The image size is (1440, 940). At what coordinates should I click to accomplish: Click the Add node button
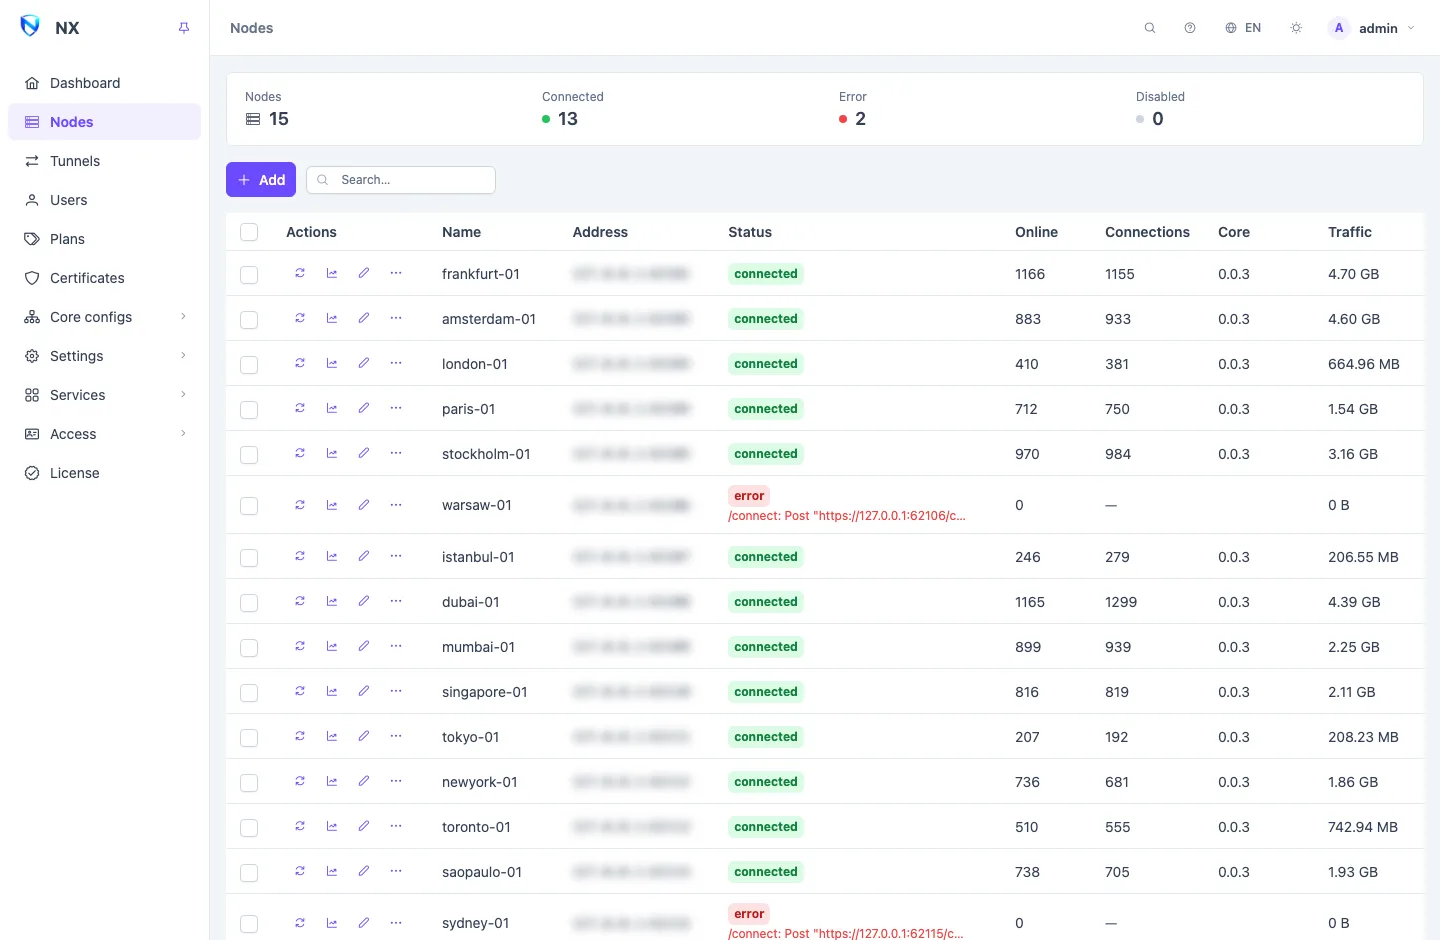pyautogui.click(x=261, y=180)
